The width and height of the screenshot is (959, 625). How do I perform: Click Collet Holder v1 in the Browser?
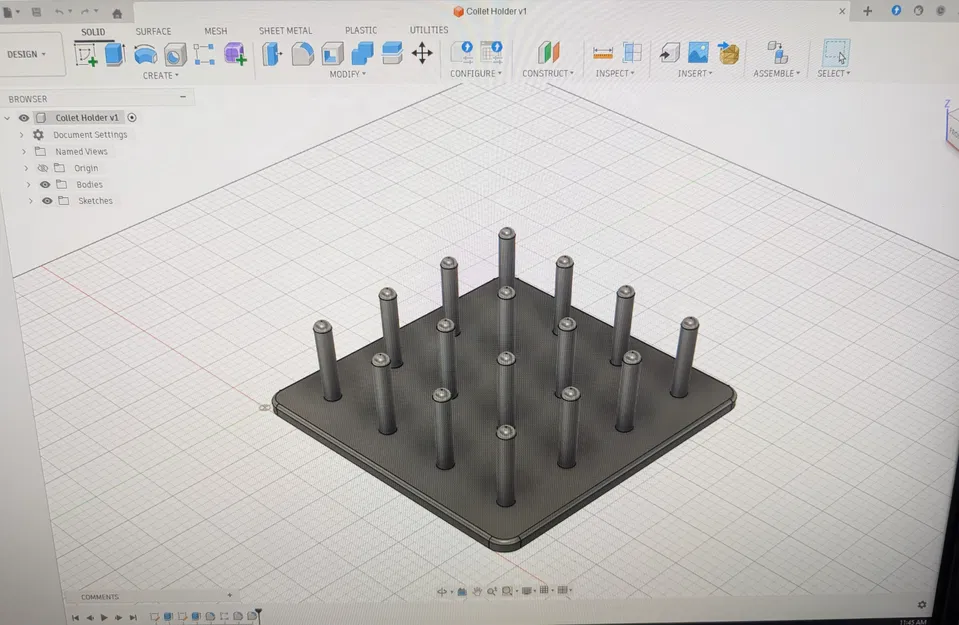point(85,117)
